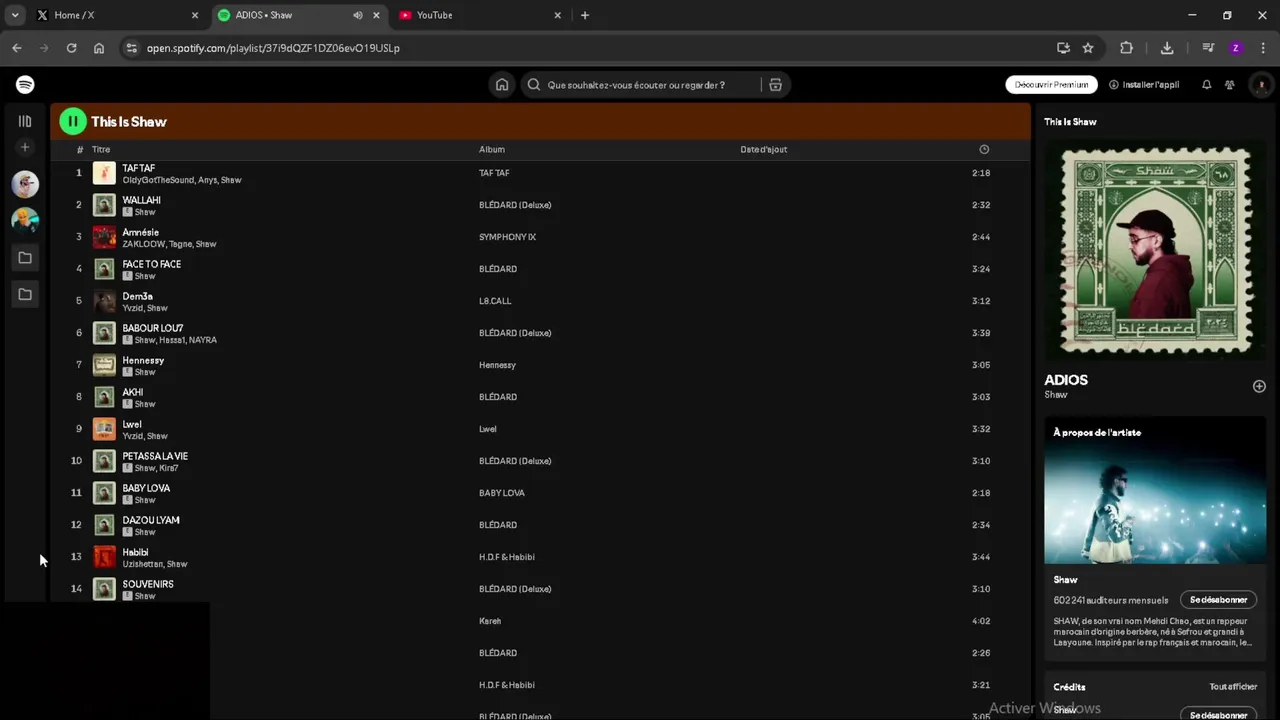Open the Browse icon in search bar
1280x720 pixels.
point(775,85)
